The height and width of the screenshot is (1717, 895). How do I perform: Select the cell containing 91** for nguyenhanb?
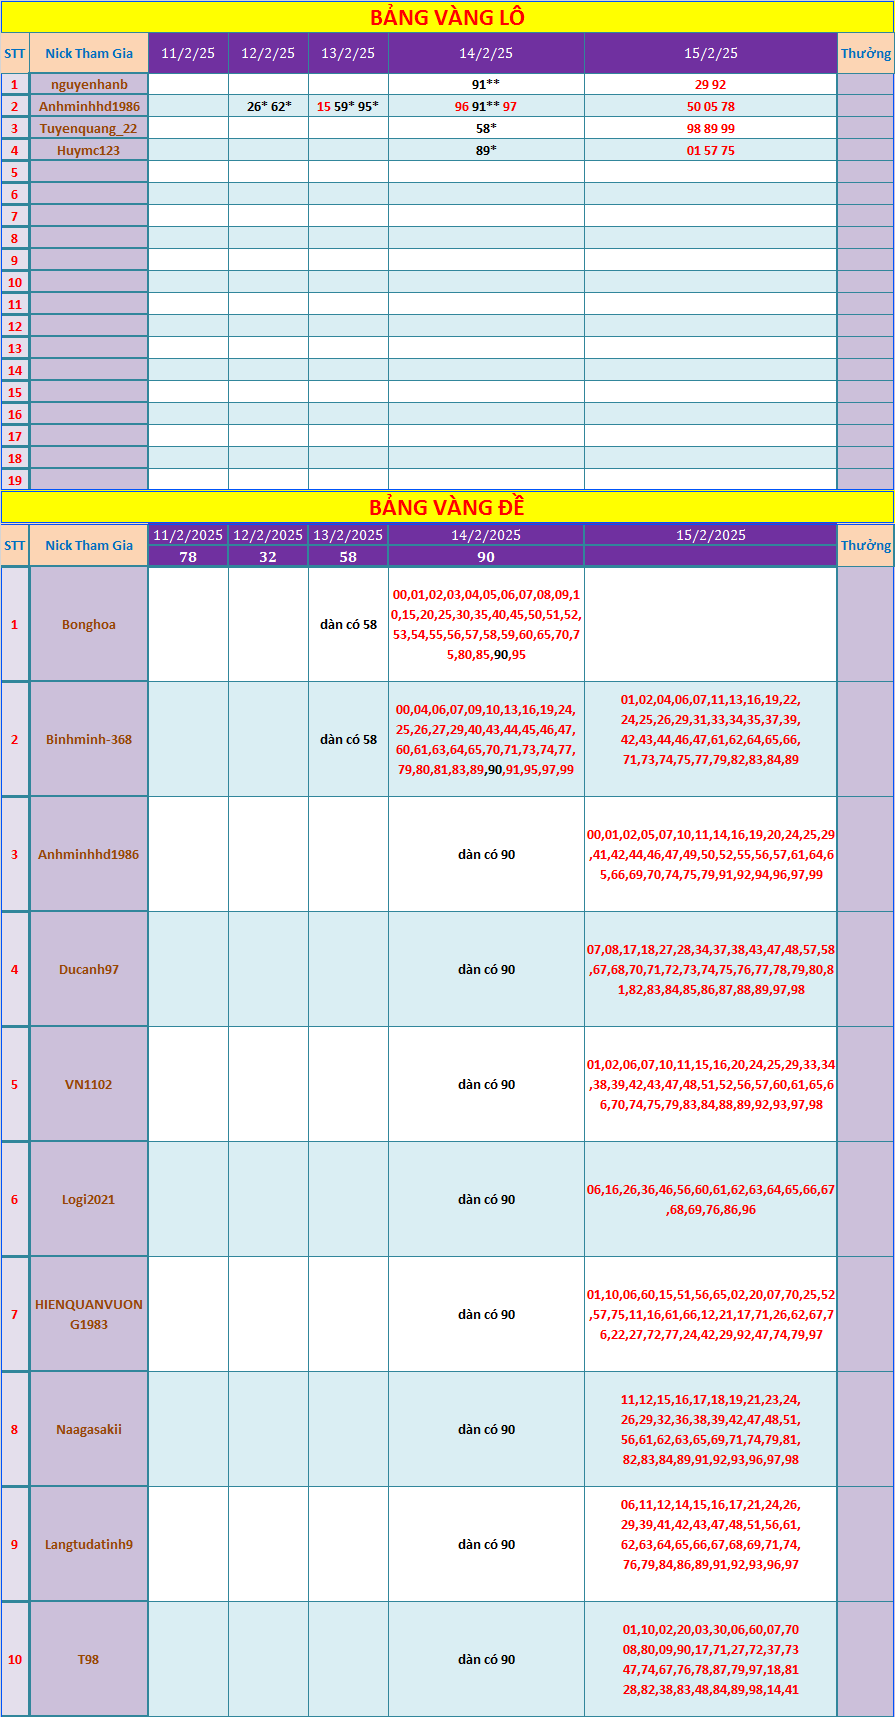[486, 84]
